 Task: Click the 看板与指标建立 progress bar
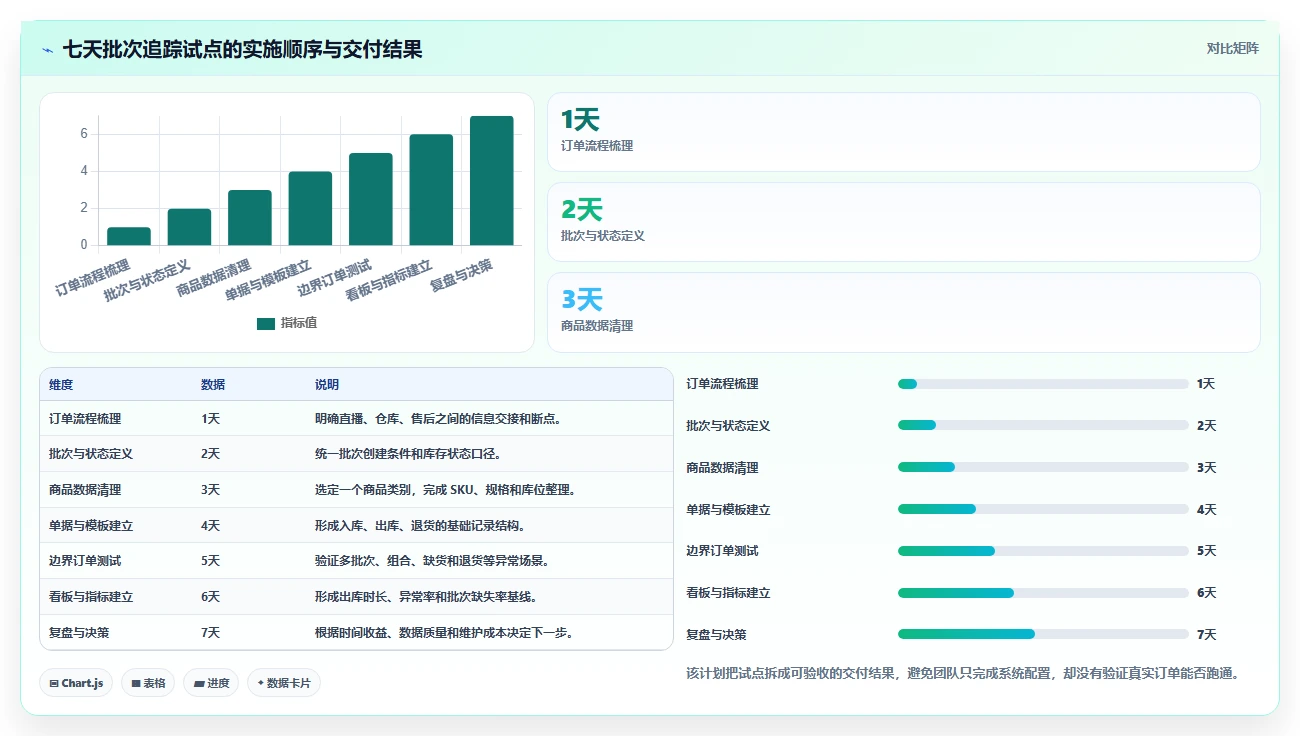point(1043,593)
